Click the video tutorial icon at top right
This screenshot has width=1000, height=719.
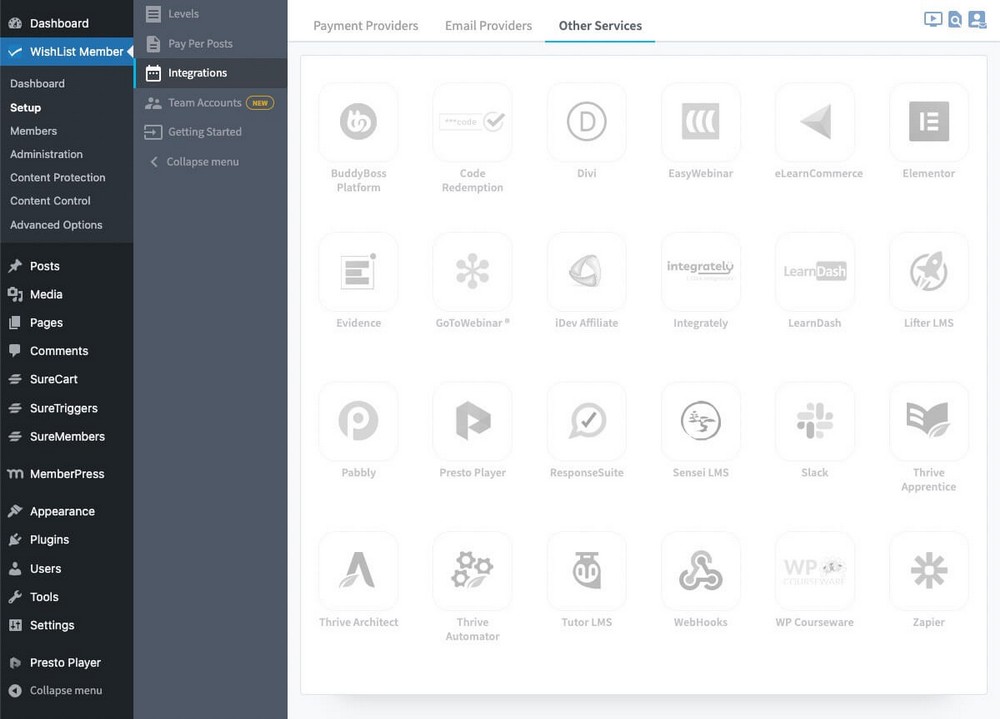tap(933, 19)
